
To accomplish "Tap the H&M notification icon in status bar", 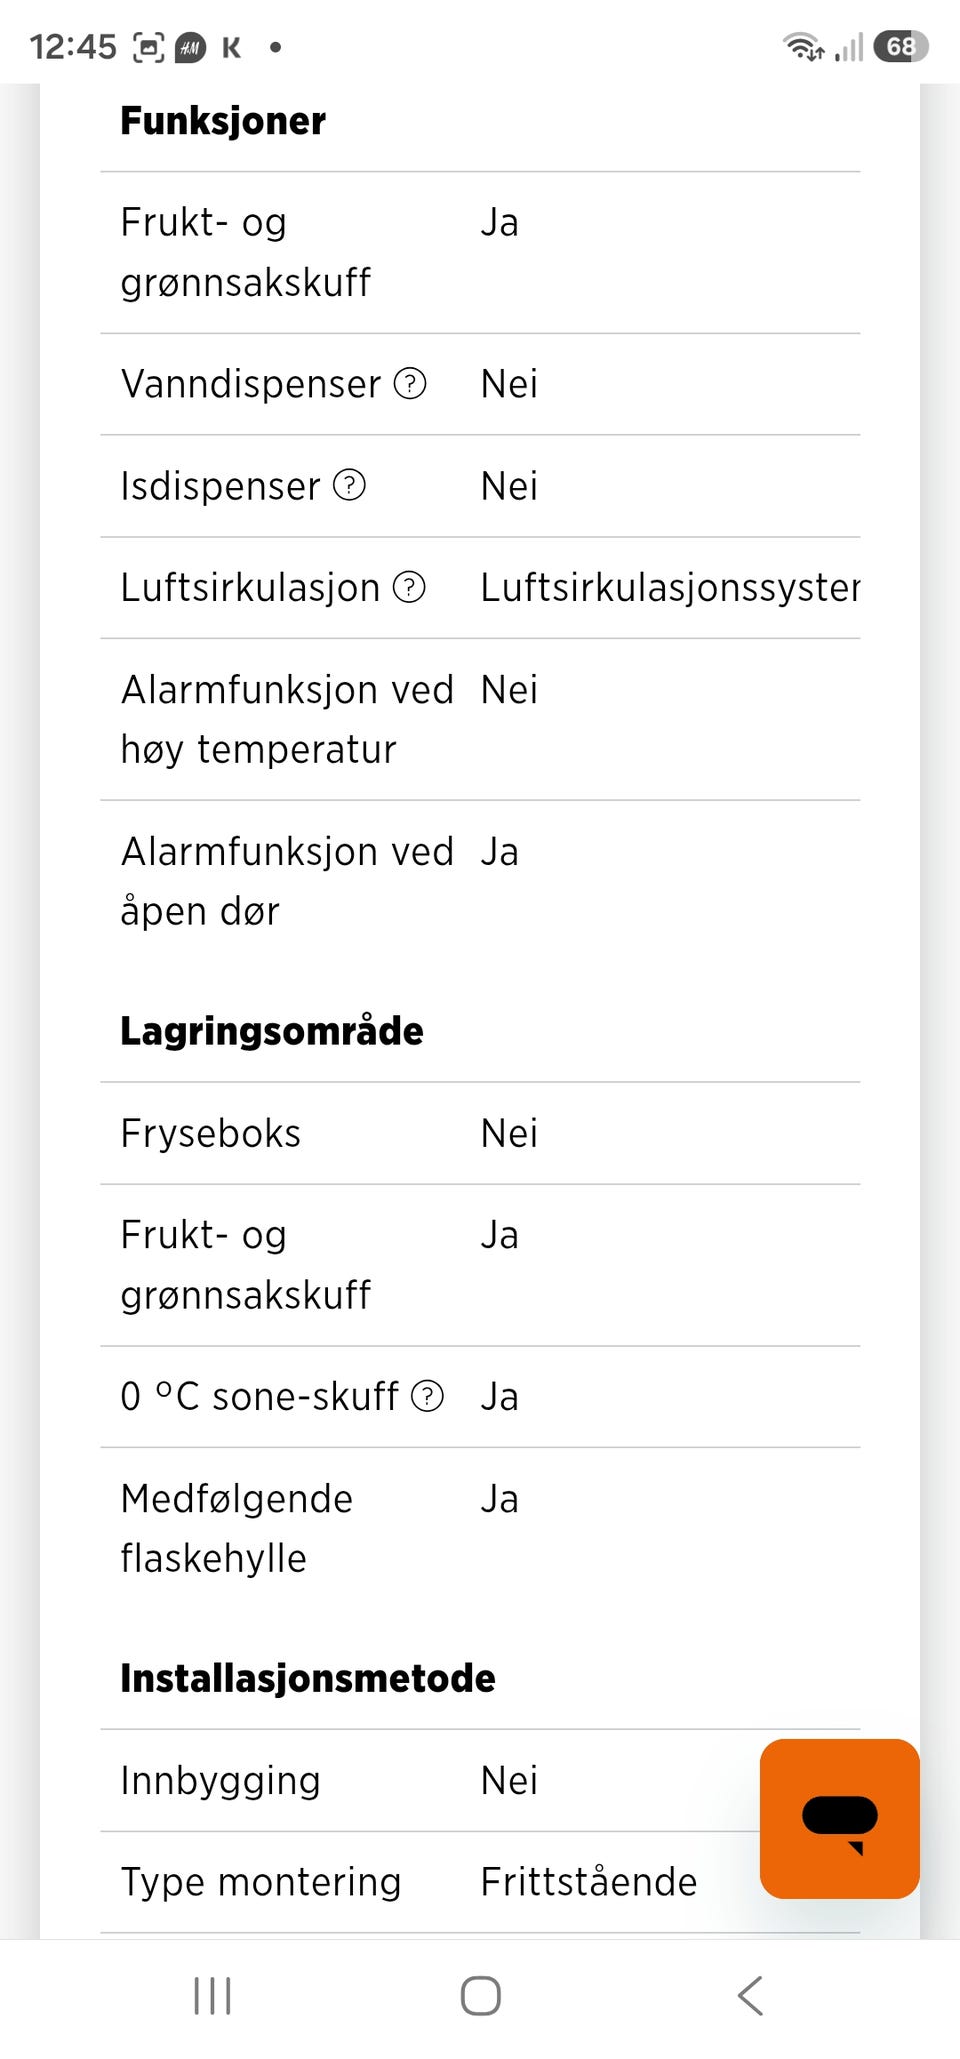I will tap(190, 47).
